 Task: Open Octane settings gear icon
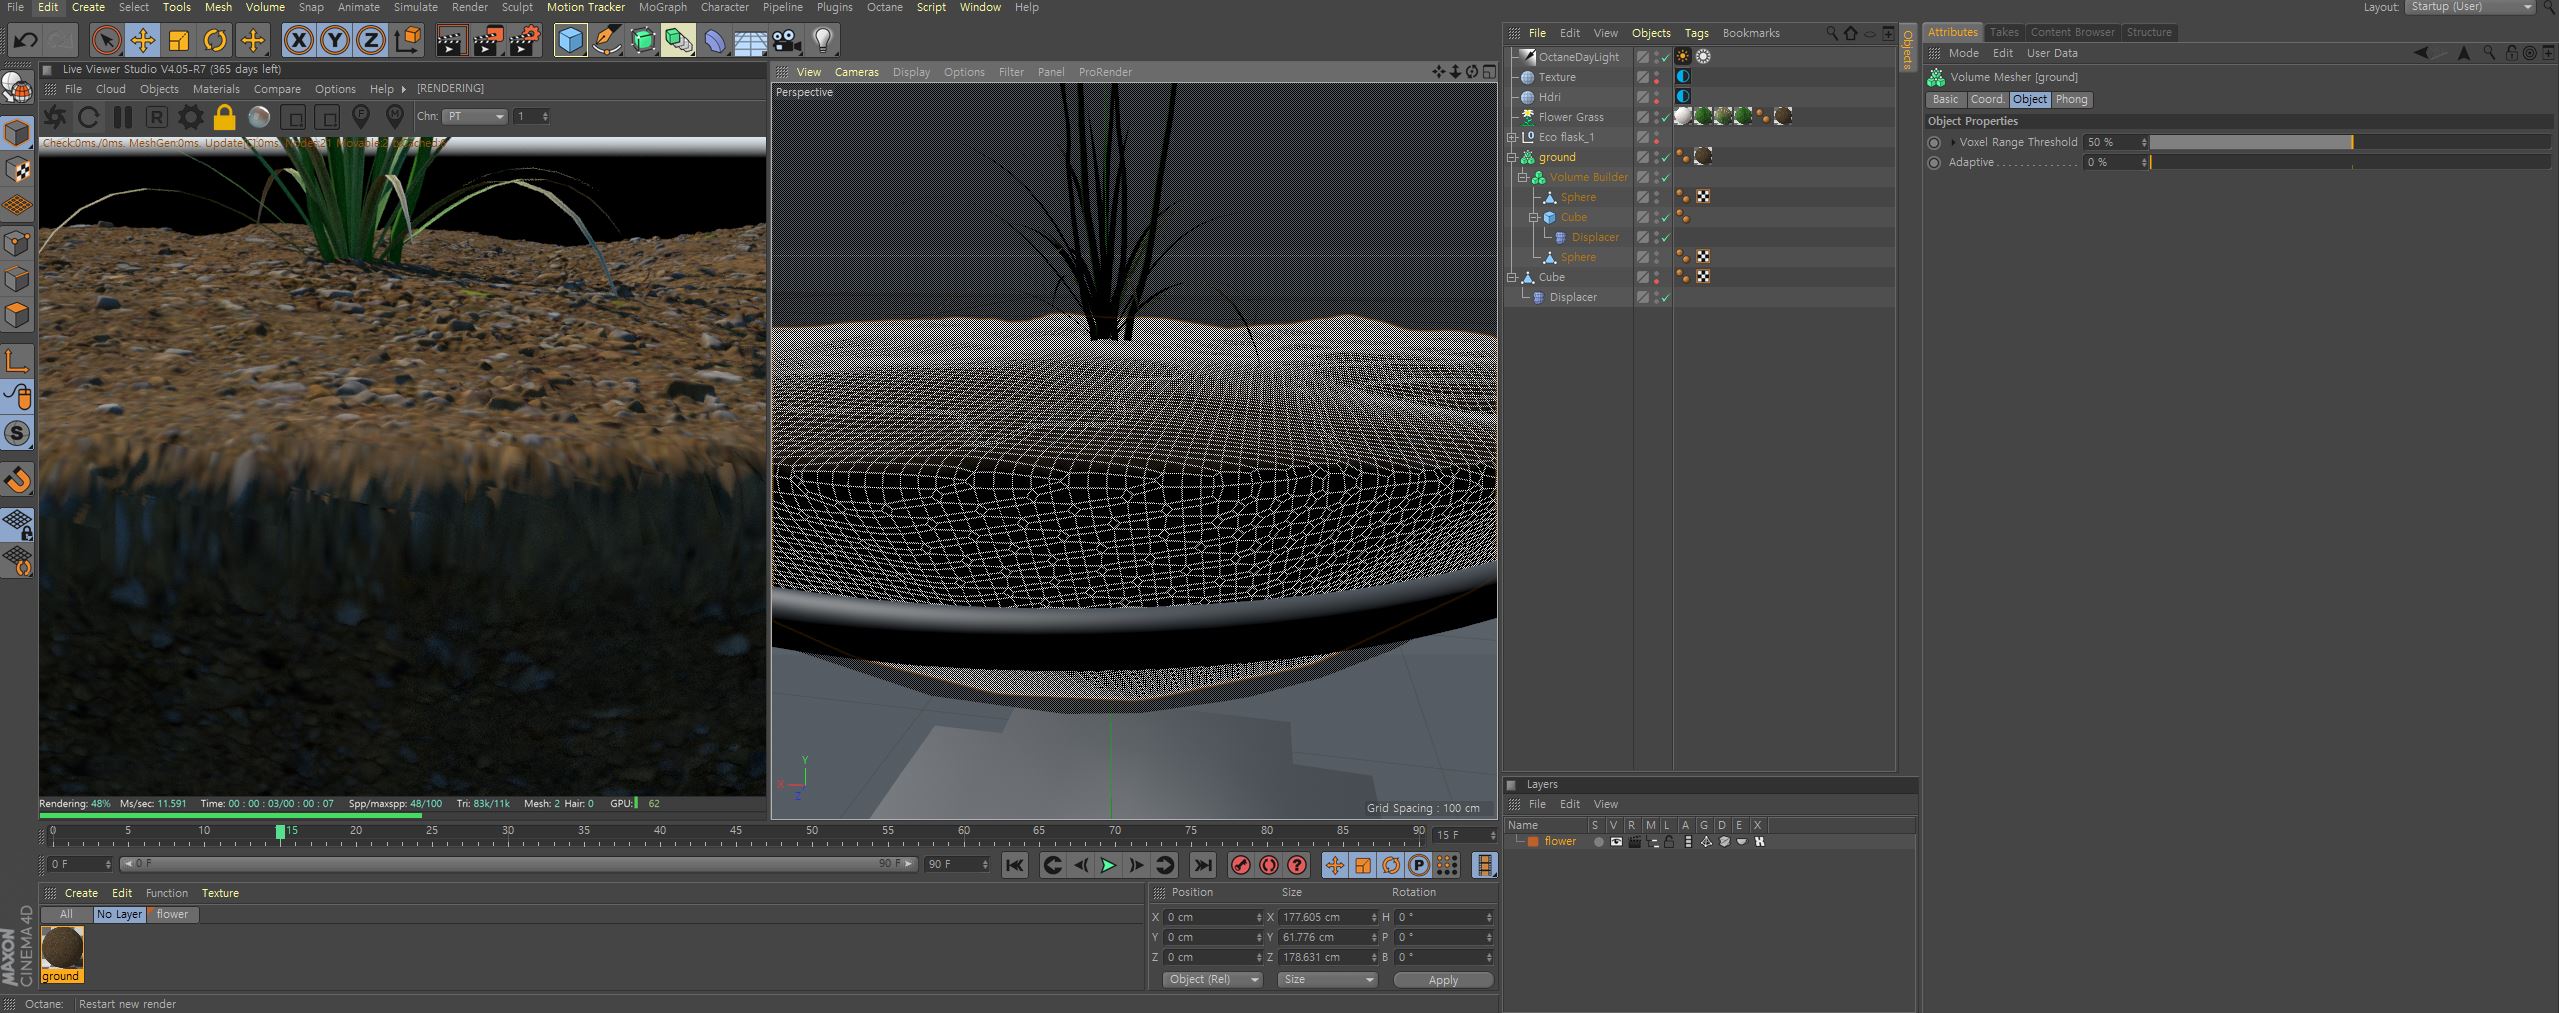pyautogui.click(x=190, y=117)
